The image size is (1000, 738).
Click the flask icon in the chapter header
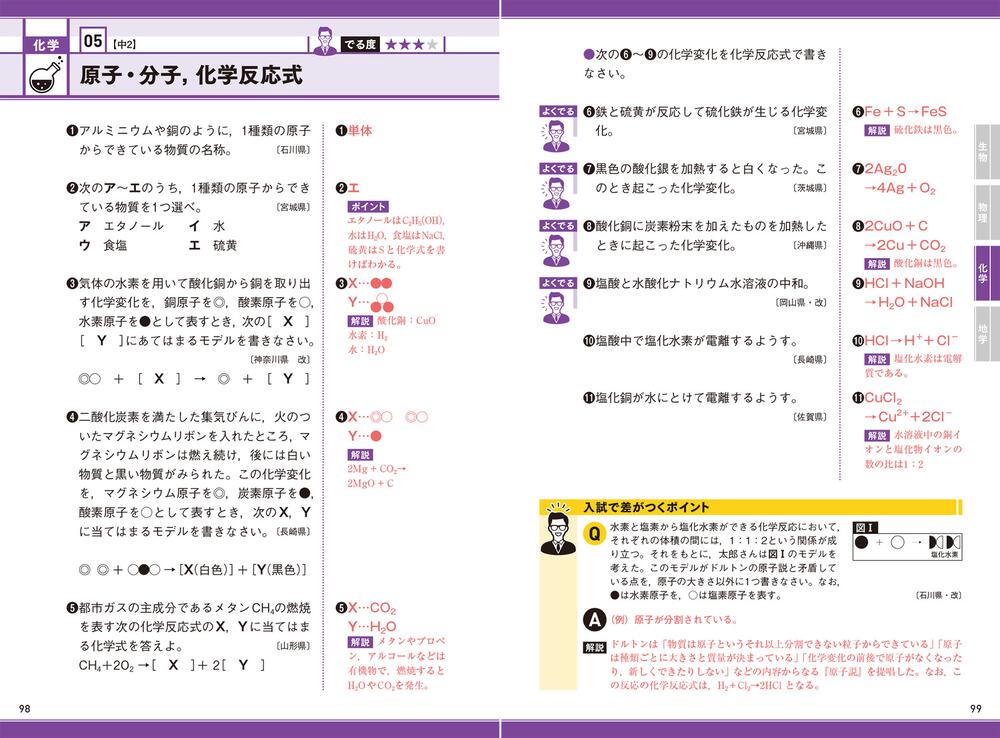[47, 75]
